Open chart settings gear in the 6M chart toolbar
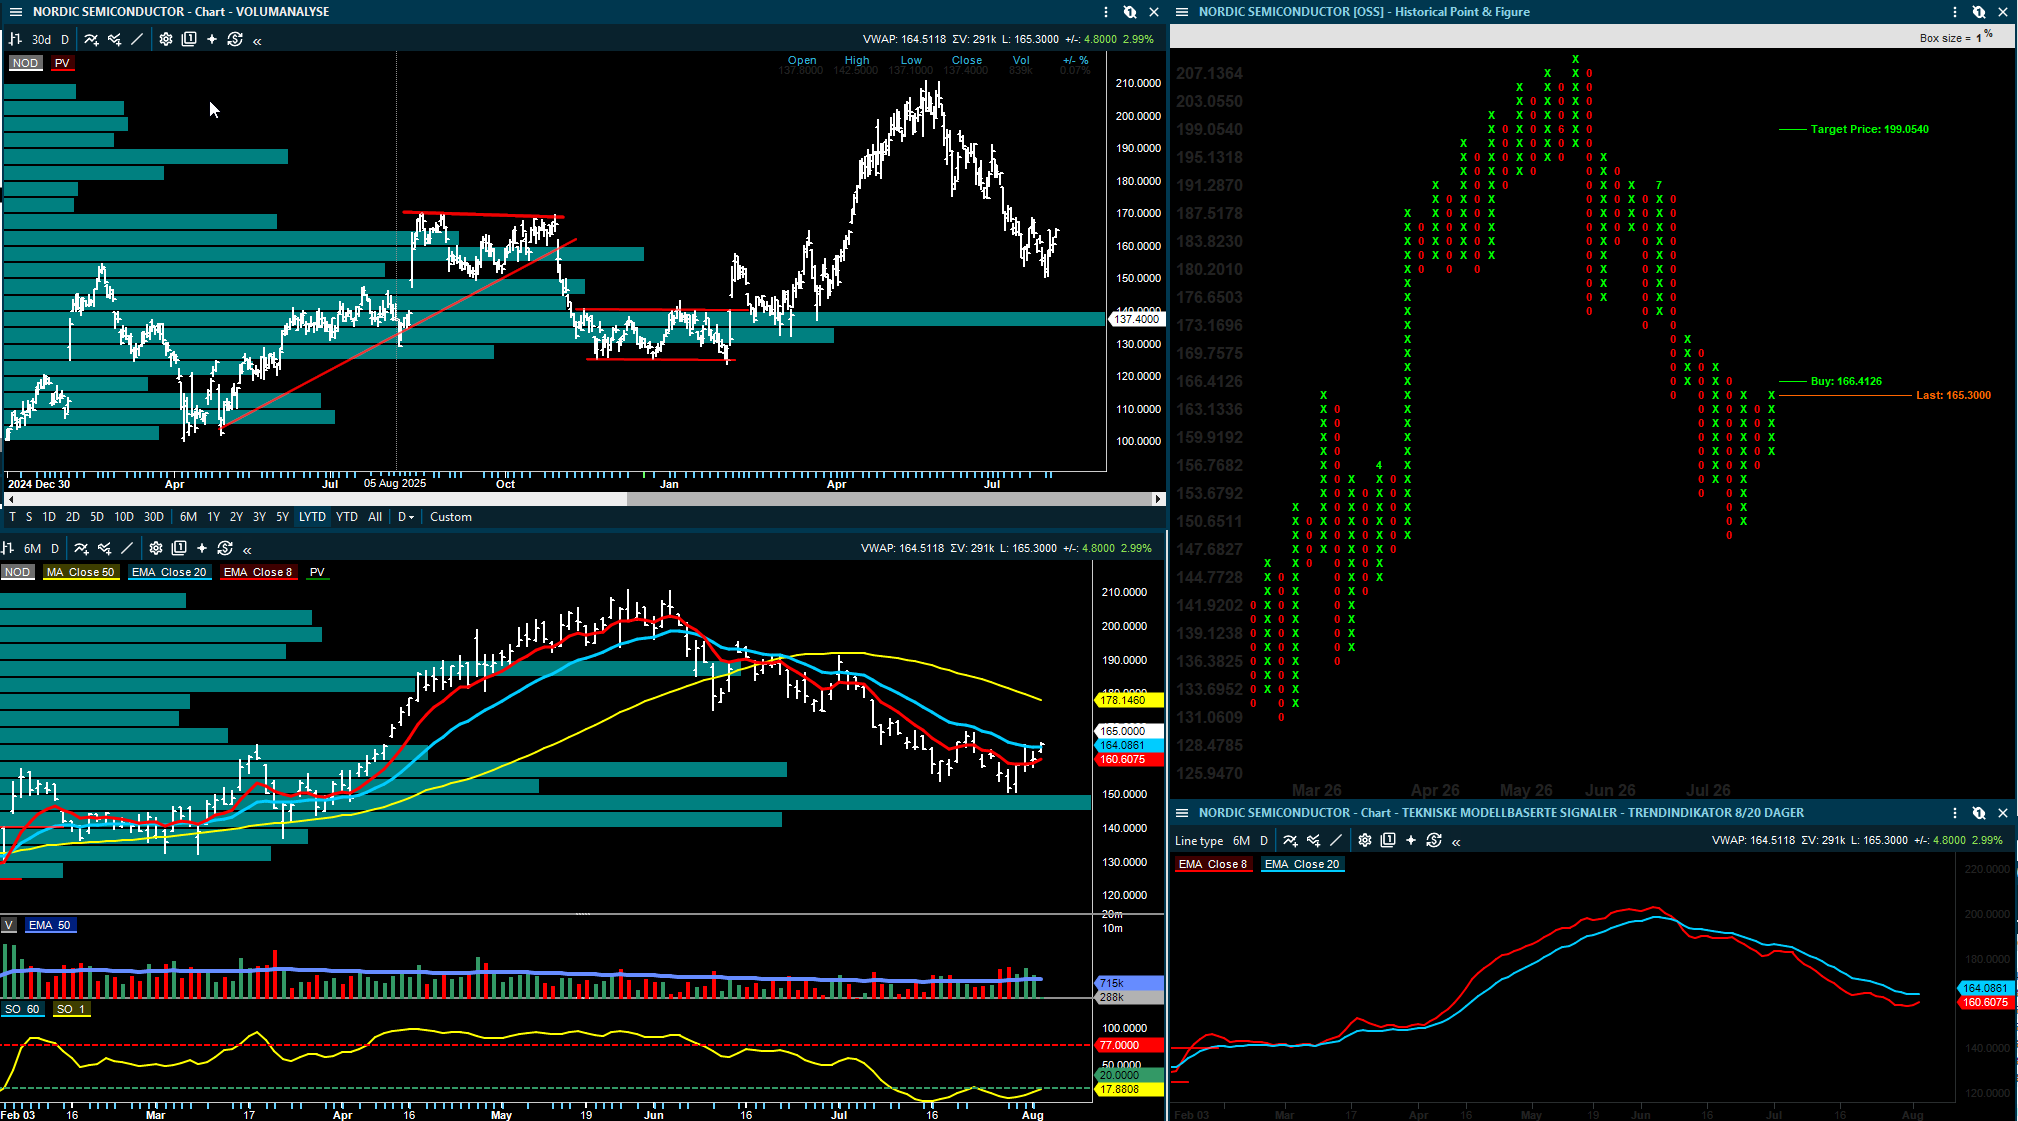2018x1121 pixels. click(156, 548)
